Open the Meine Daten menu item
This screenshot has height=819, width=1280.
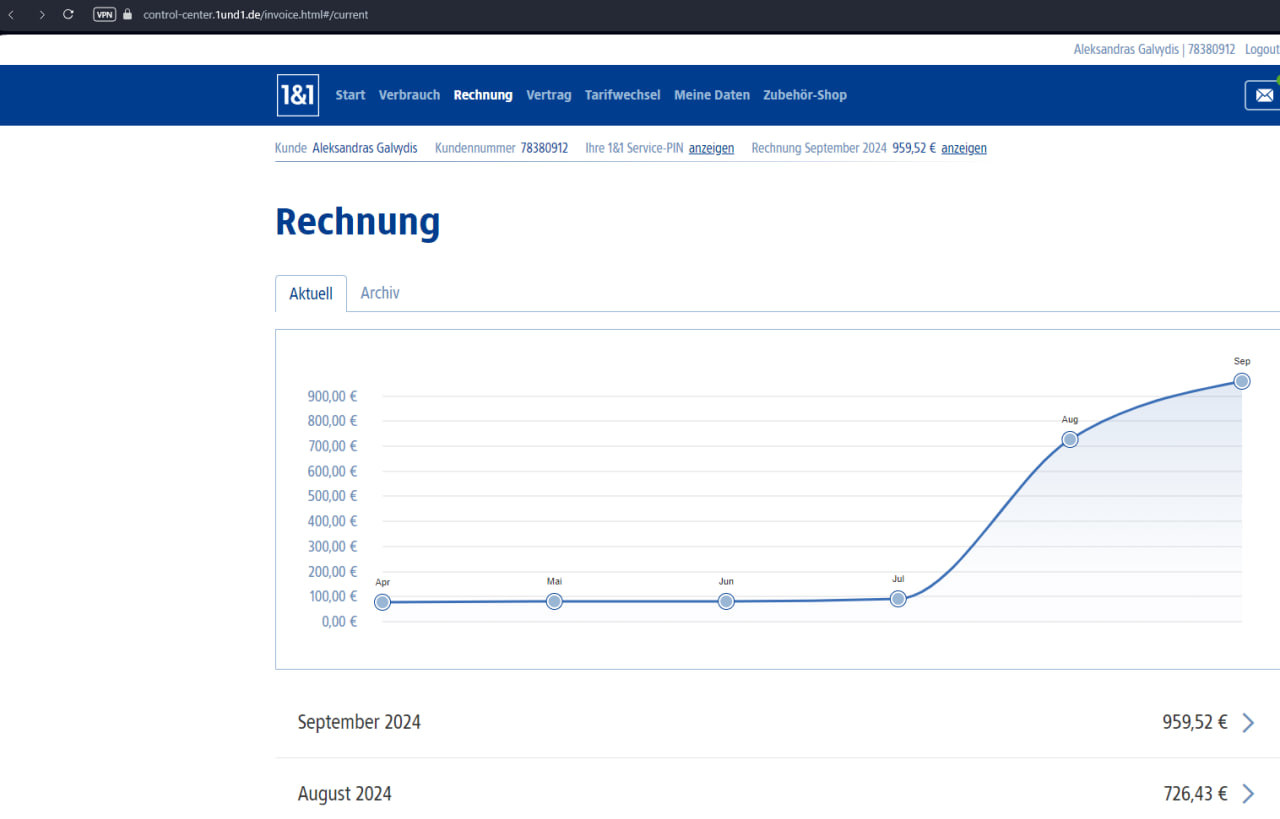pyautogui.click(x=712, y=95)
